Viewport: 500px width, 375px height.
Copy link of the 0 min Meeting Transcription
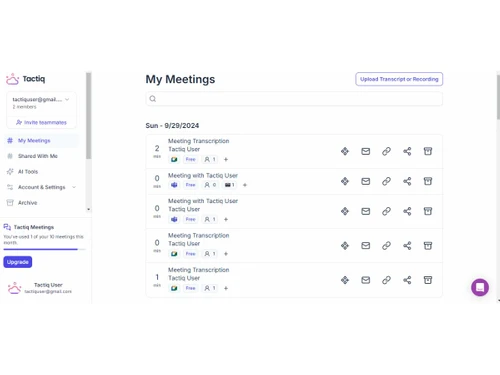click(386, 246)
